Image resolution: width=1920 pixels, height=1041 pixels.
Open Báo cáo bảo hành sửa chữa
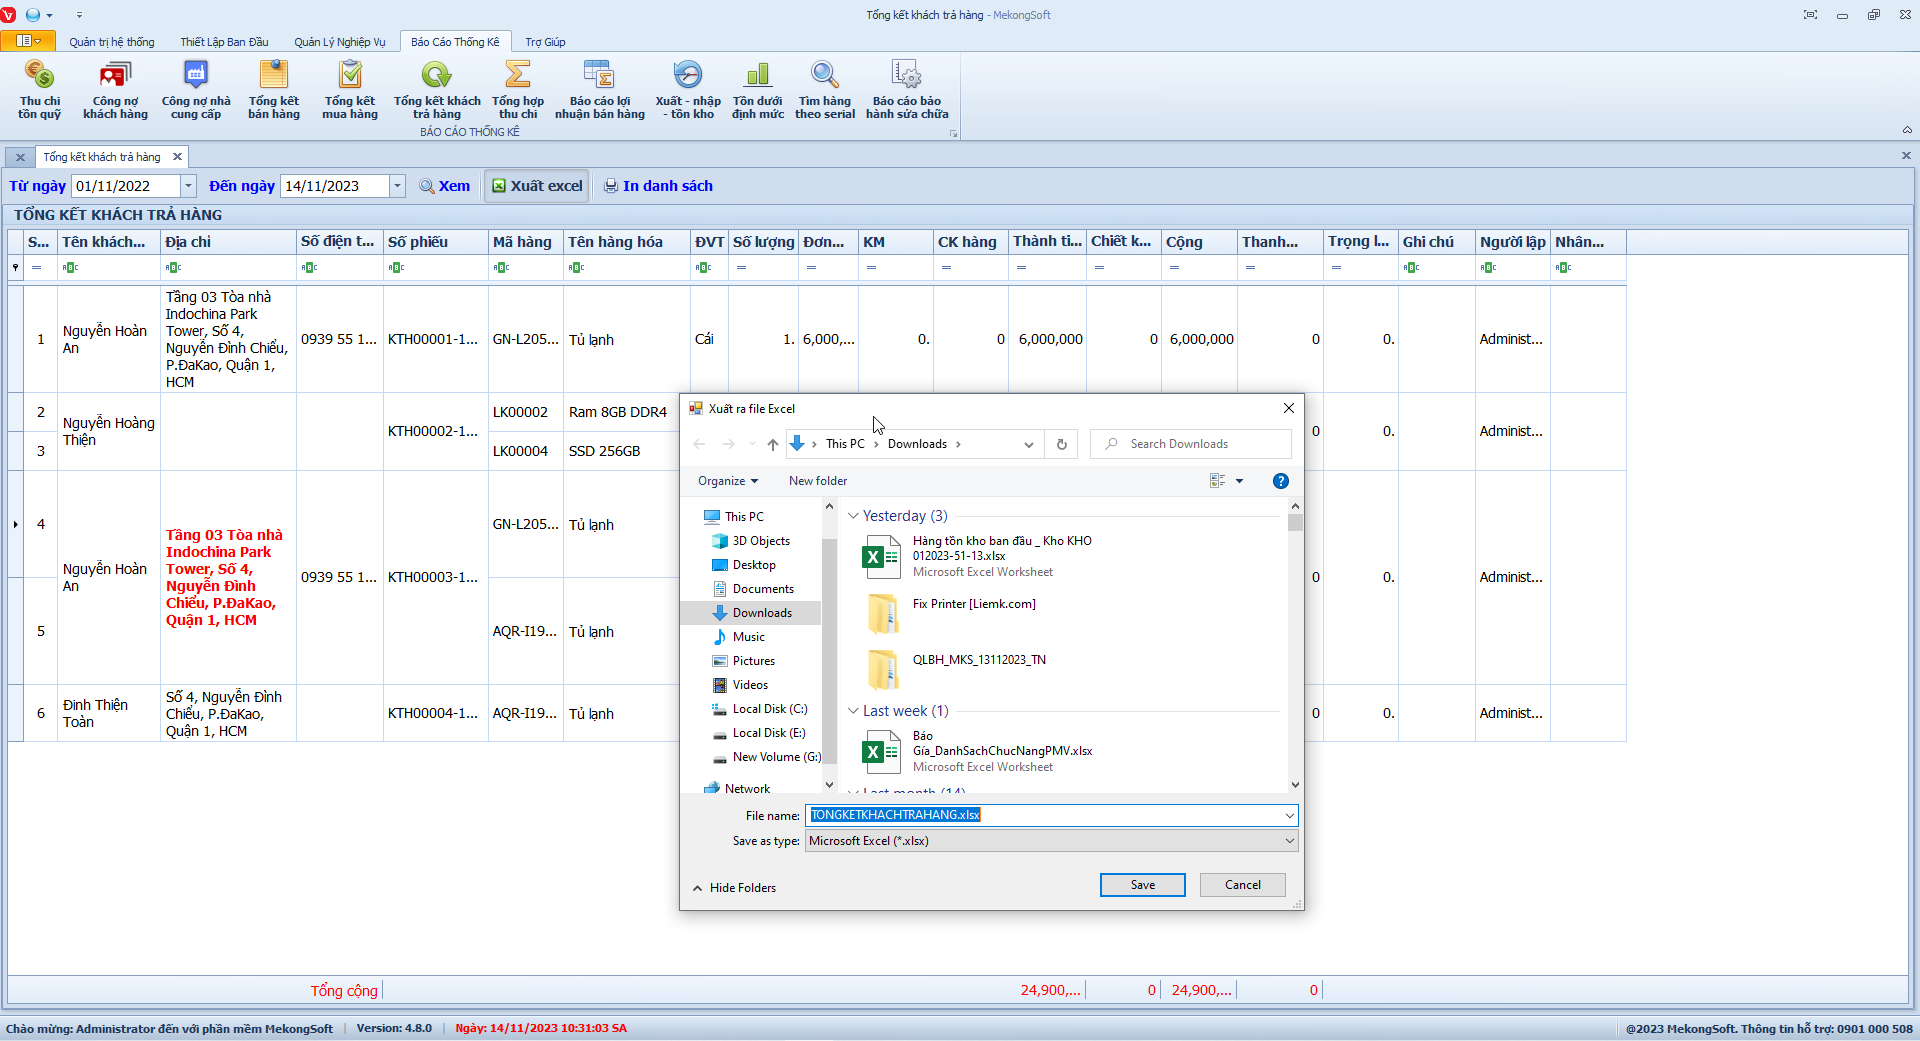907,89
